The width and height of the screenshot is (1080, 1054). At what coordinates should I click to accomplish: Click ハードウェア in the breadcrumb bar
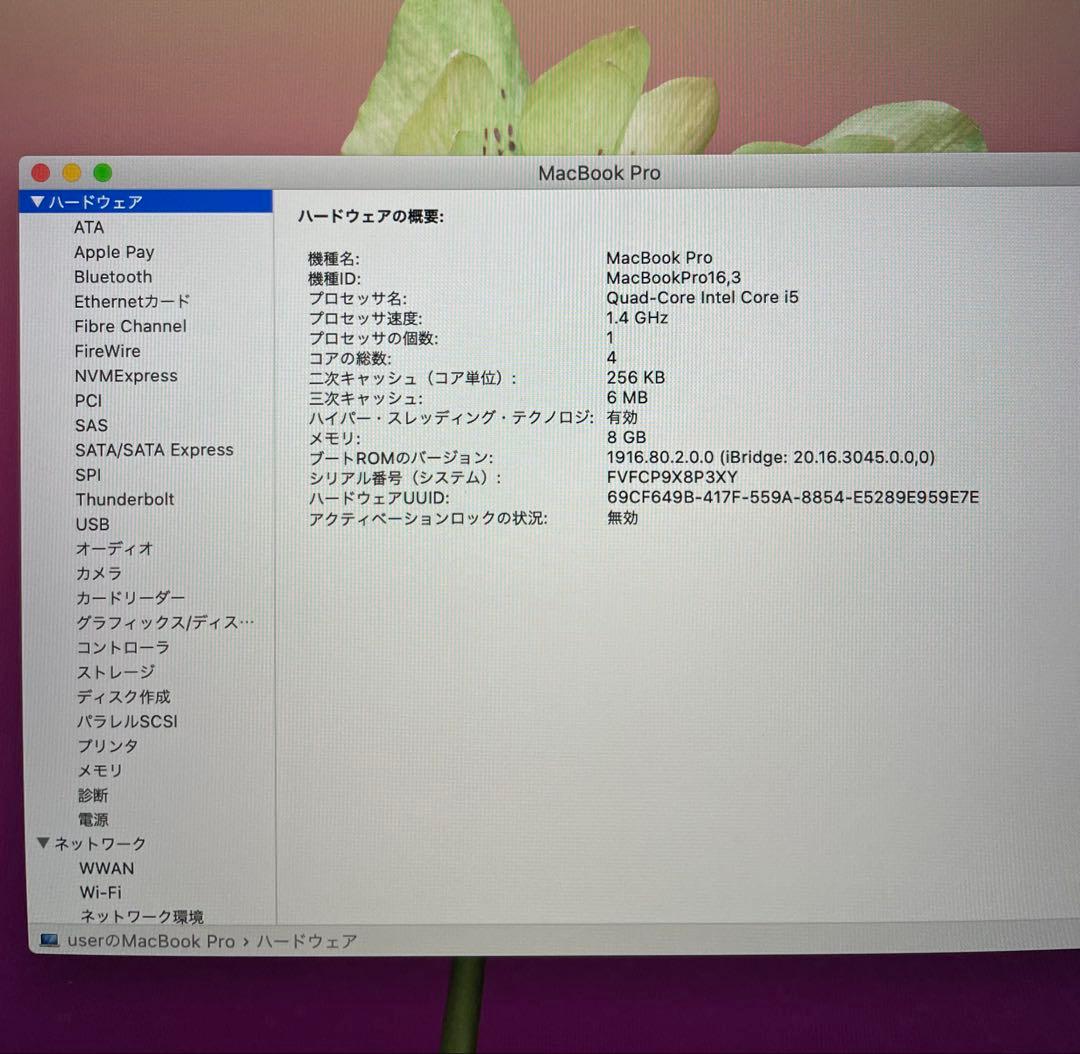point(307,940)
